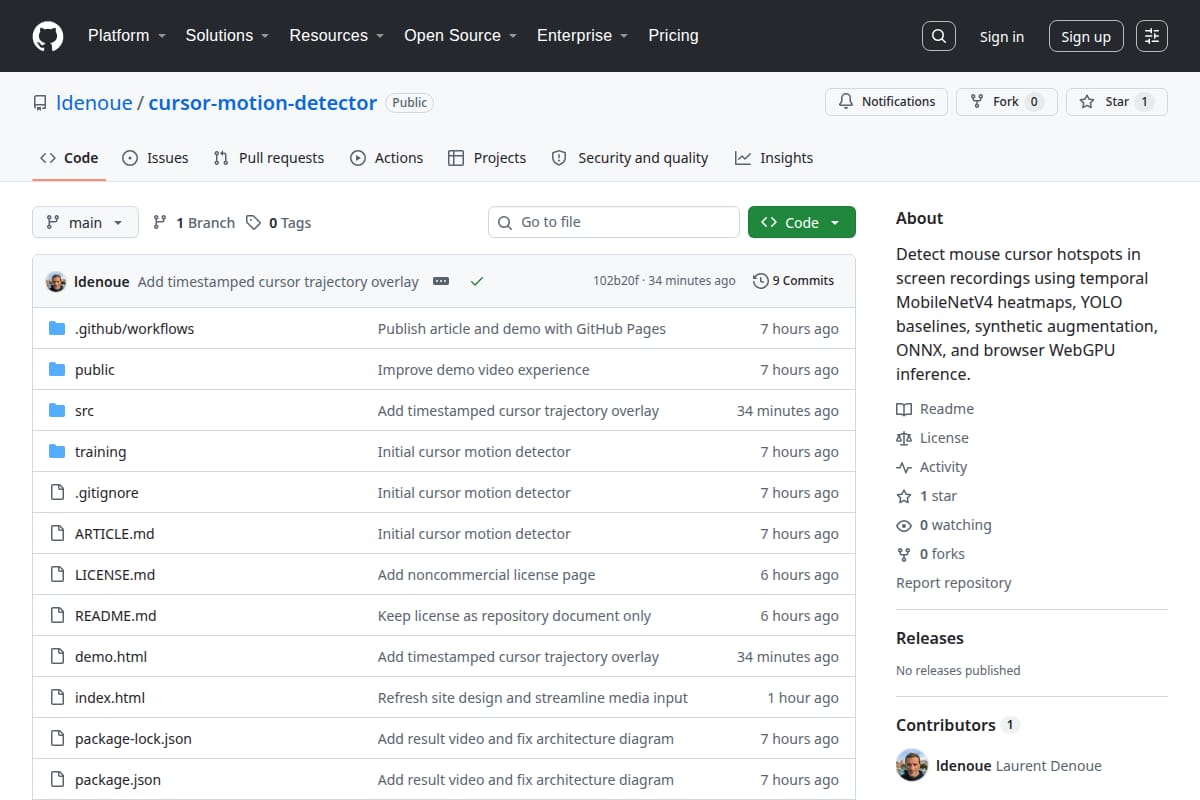Viewport: 1200px width, 800px height.
Task: Open the green Code dropdown button
Action: (x=802, y=223)
